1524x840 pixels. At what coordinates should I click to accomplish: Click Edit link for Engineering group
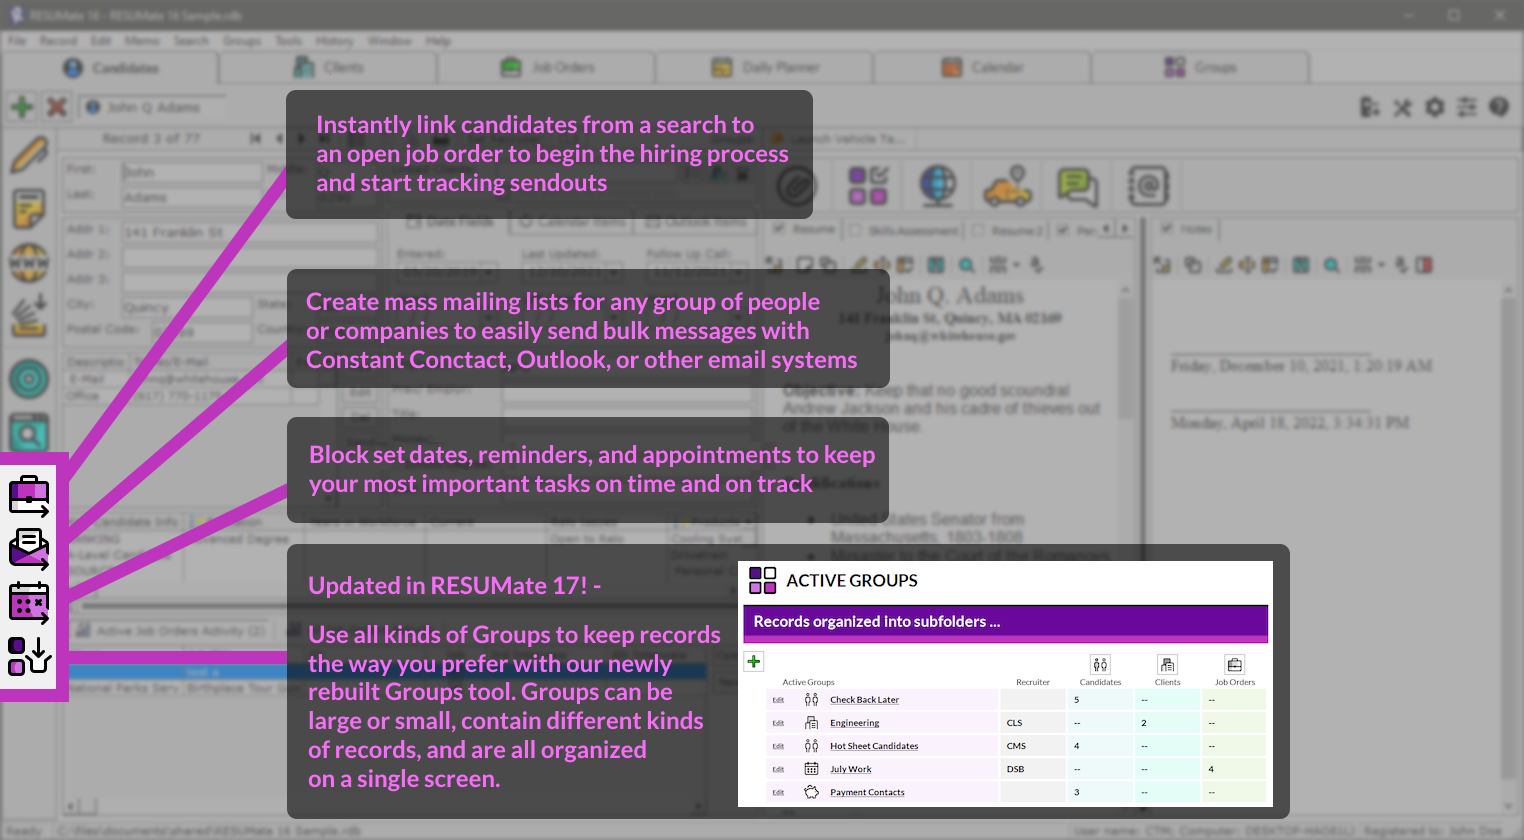click(778, 723)
